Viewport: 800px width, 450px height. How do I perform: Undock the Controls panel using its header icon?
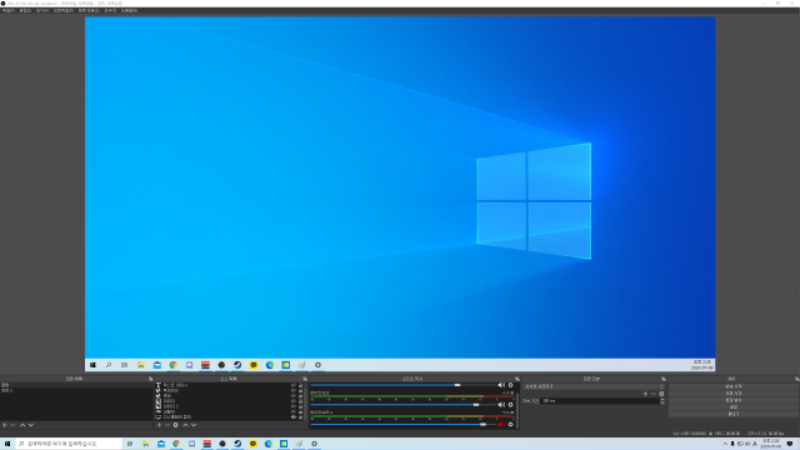(x=796, y=379)
